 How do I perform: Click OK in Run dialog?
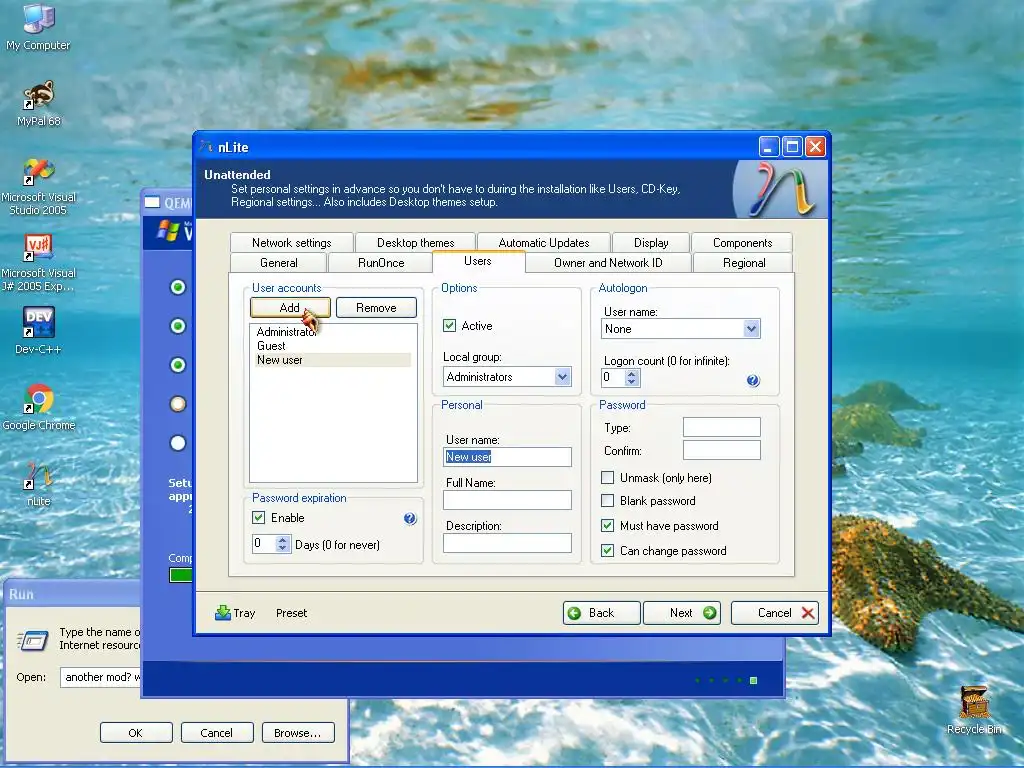pyautogui.click(x=136, y=733)
